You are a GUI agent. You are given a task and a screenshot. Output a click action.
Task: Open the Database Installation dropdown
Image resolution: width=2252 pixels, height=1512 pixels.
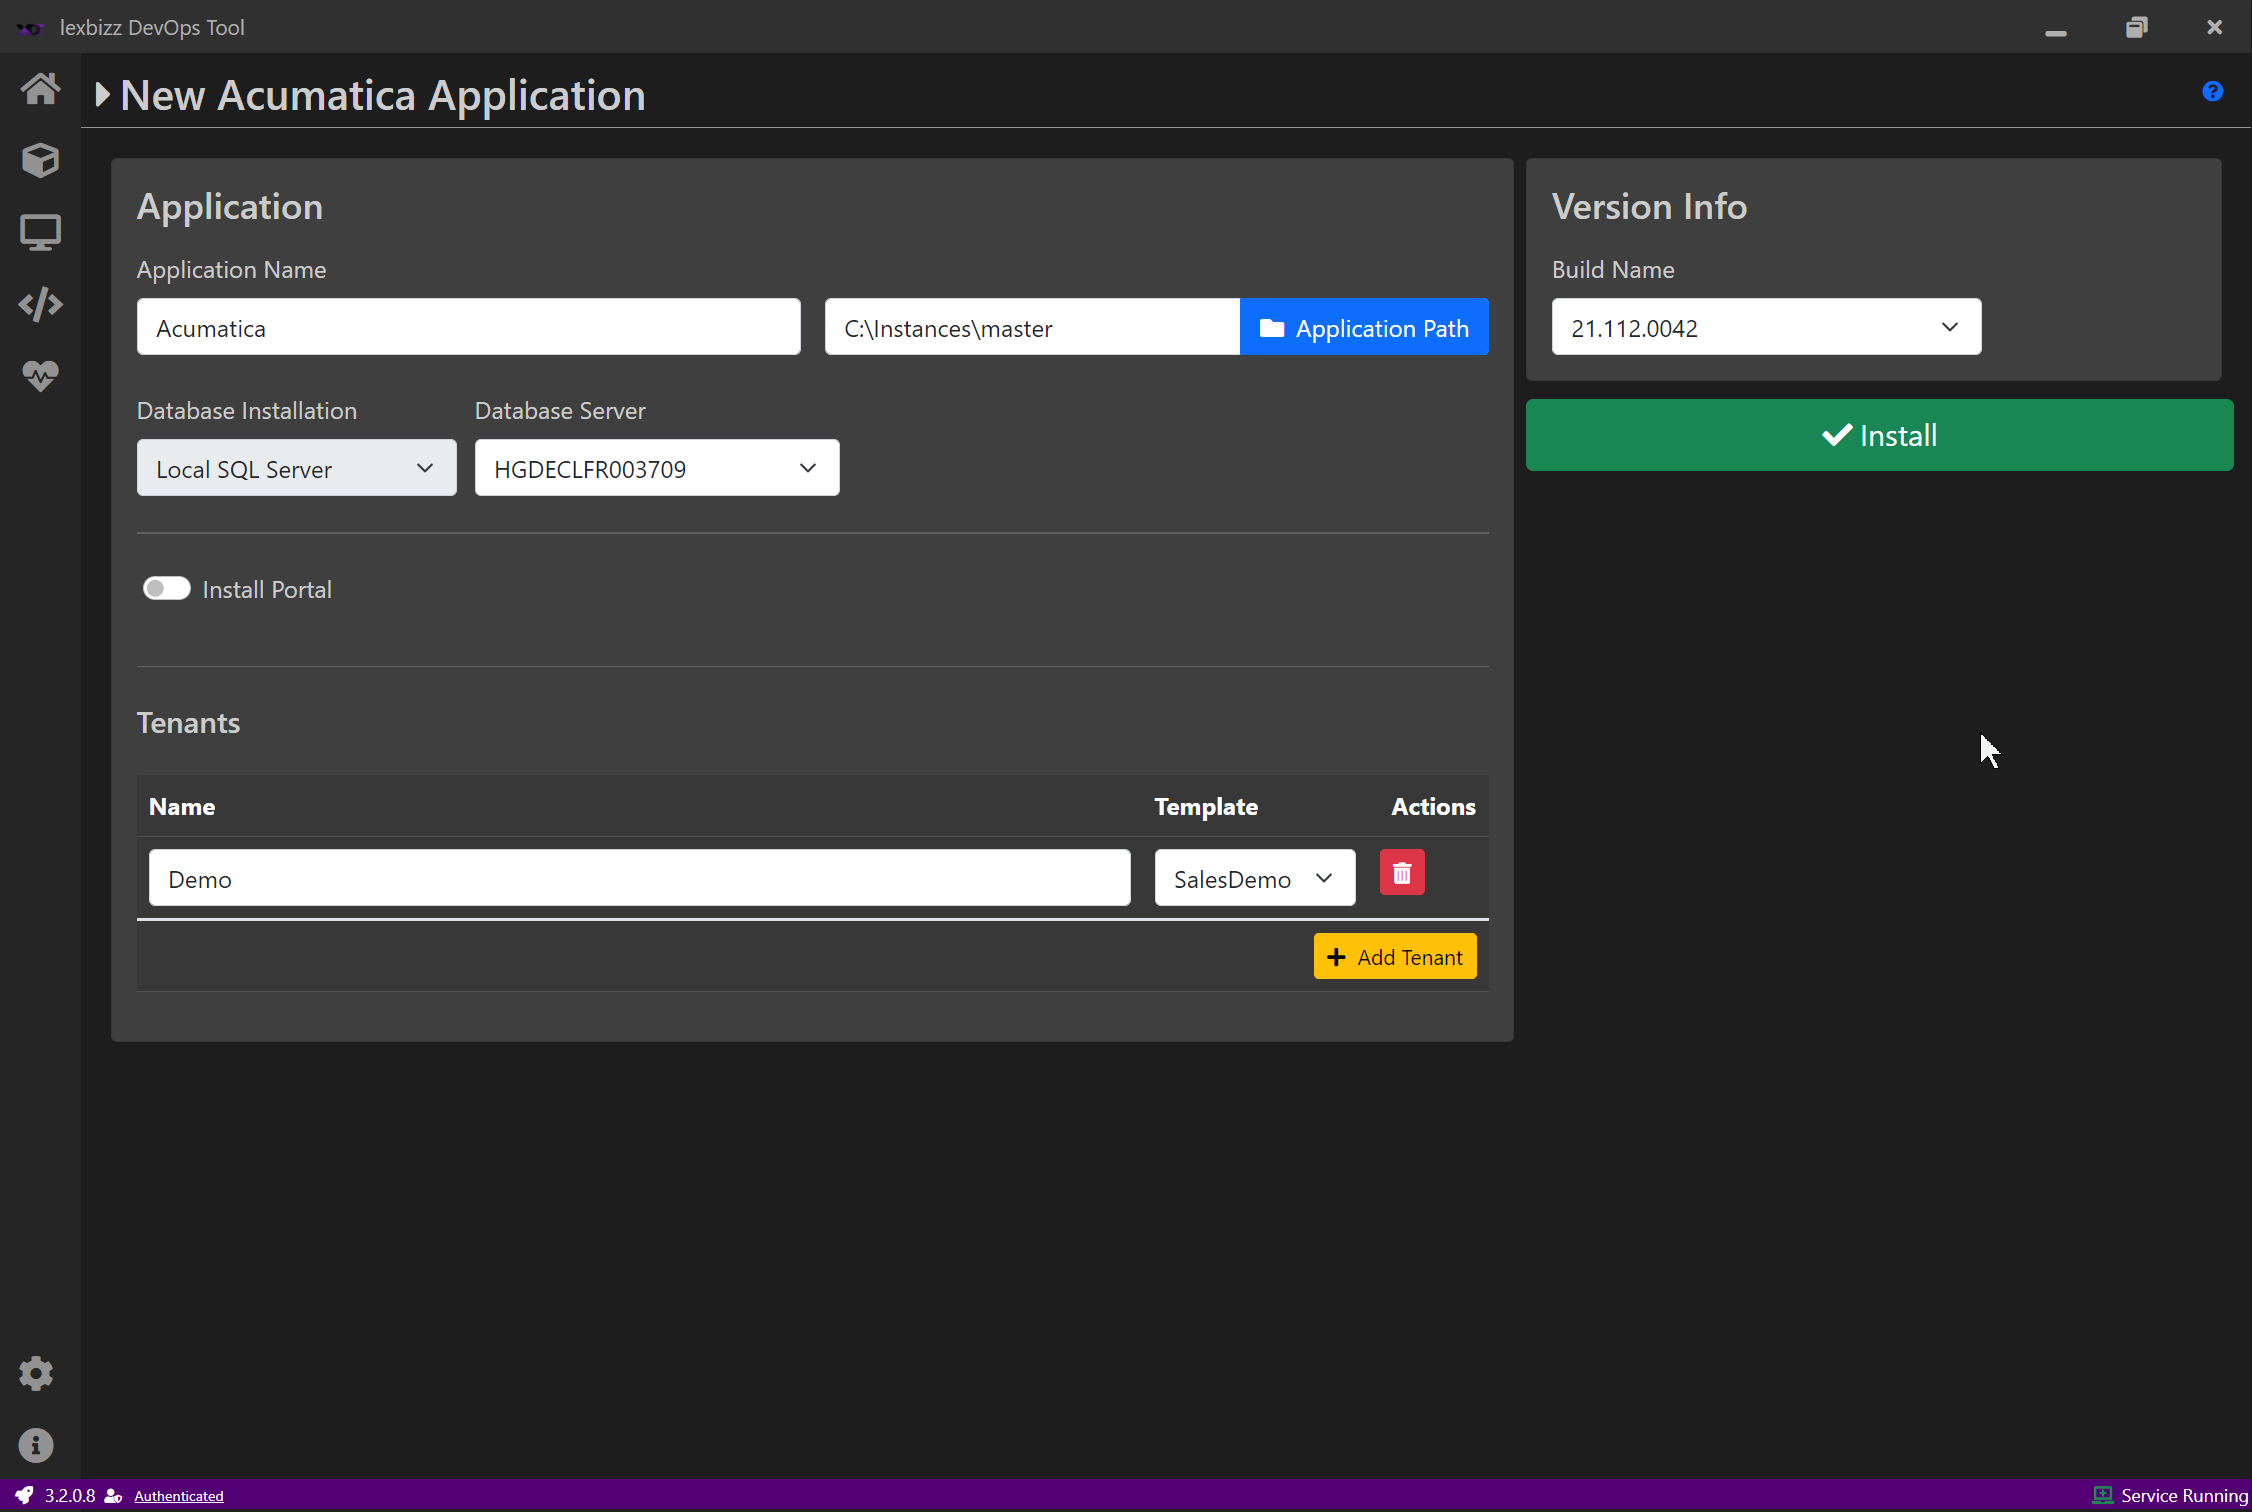coord(296,468)
